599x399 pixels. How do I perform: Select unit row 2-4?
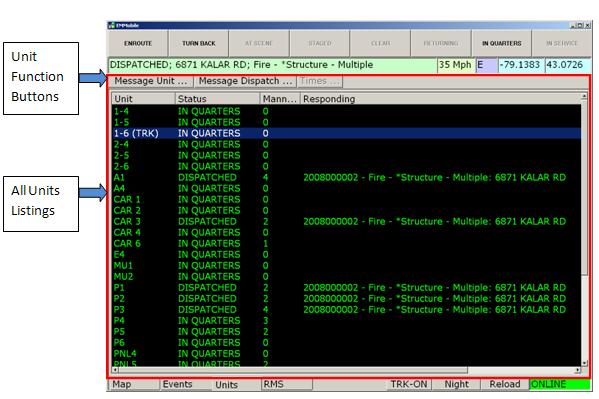346,144
